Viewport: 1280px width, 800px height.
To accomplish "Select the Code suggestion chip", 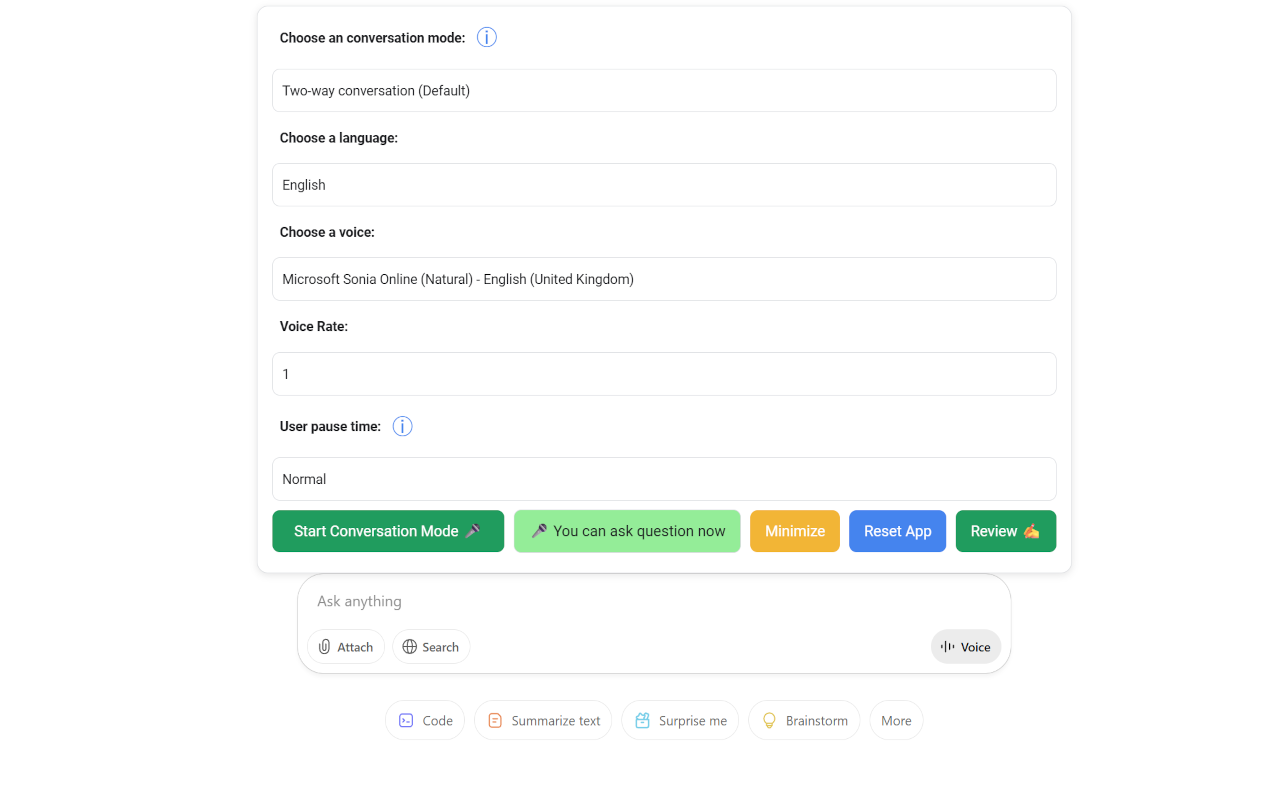I will 425,720.
